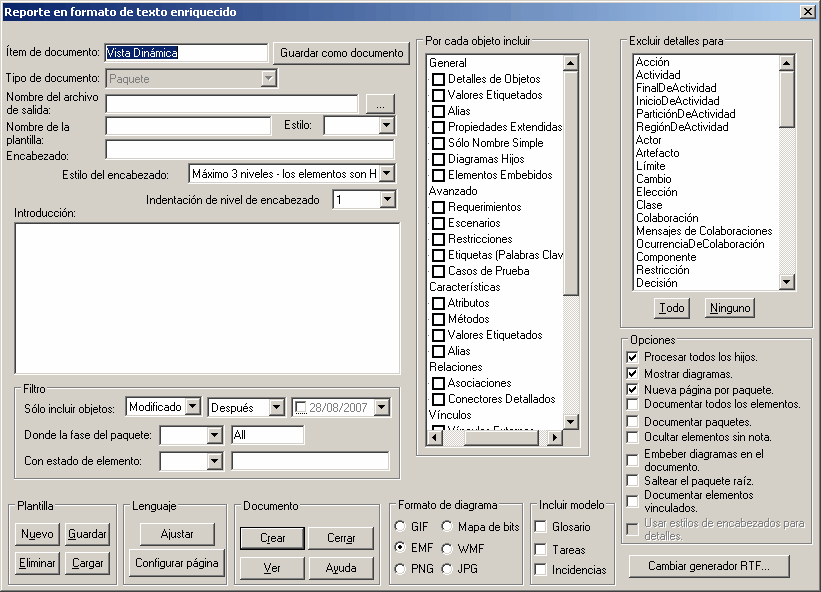Click the Encabezado text field
Screen dimensions: 821x592
pos(250,150)
